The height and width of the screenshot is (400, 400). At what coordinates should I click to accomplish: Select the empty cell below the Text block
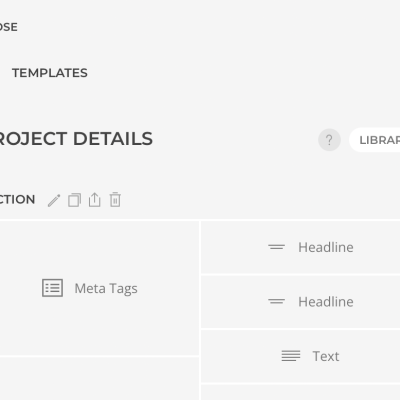(x=301, y=392)
